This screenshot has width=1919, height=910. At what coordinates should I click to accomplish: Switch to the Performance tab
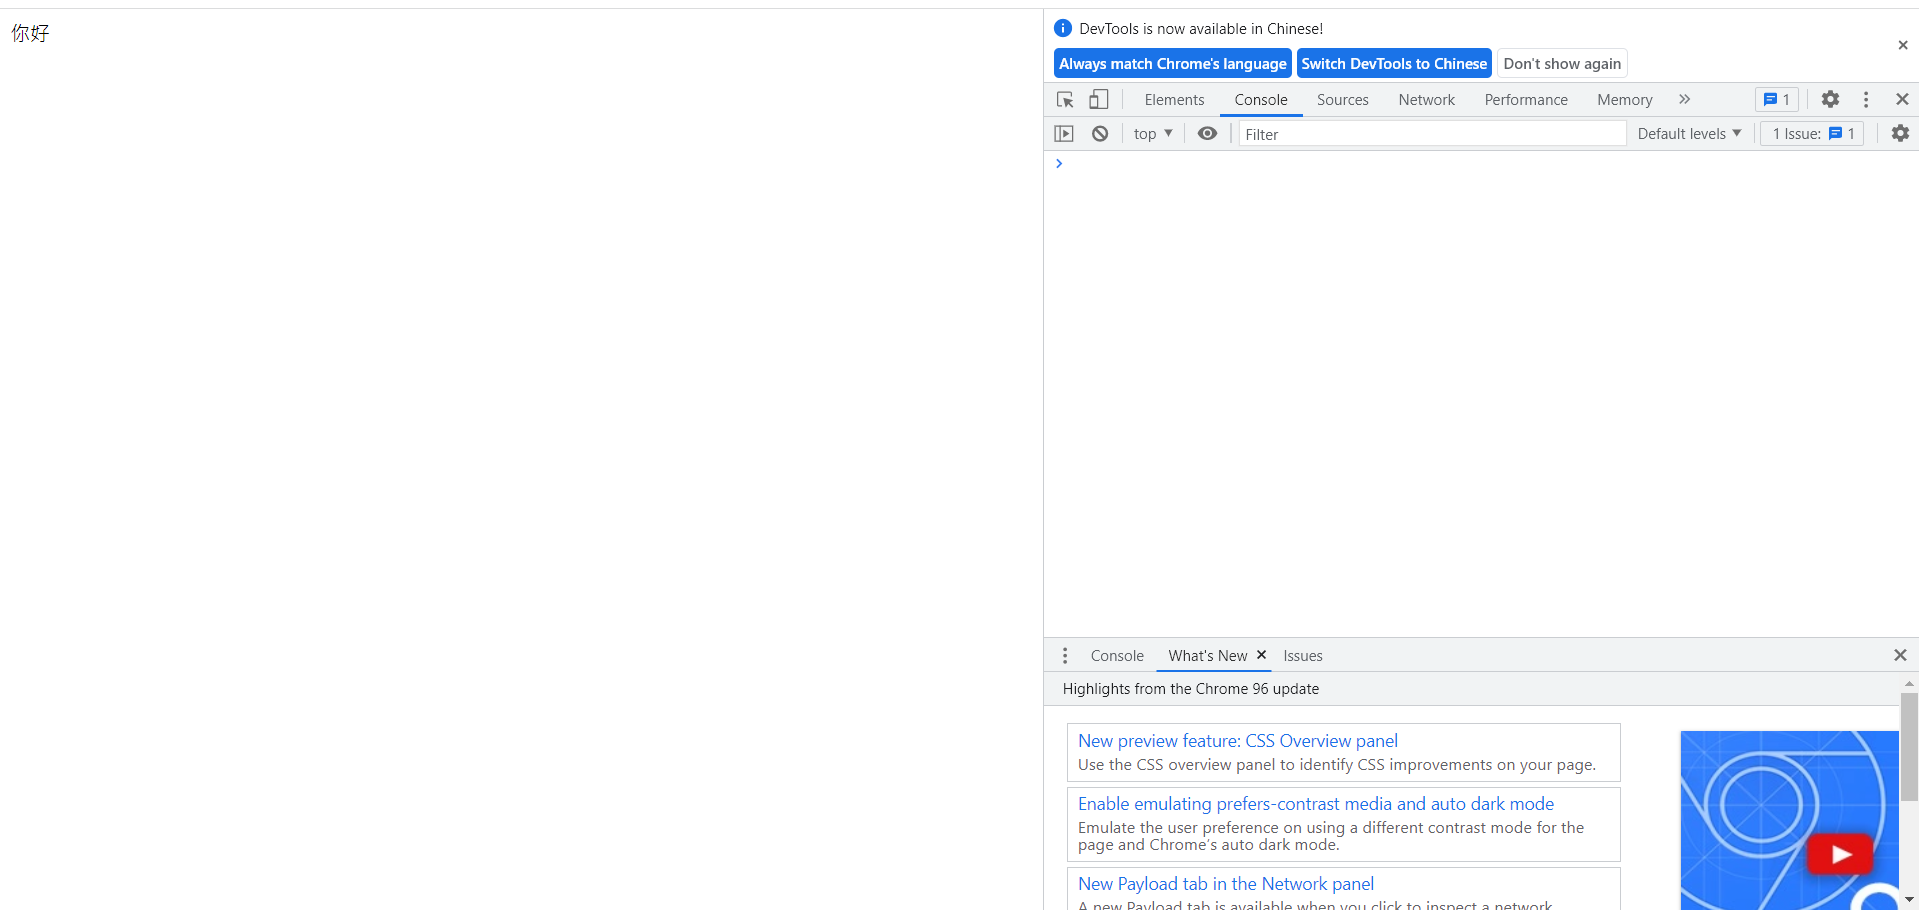click(1526, 100)
